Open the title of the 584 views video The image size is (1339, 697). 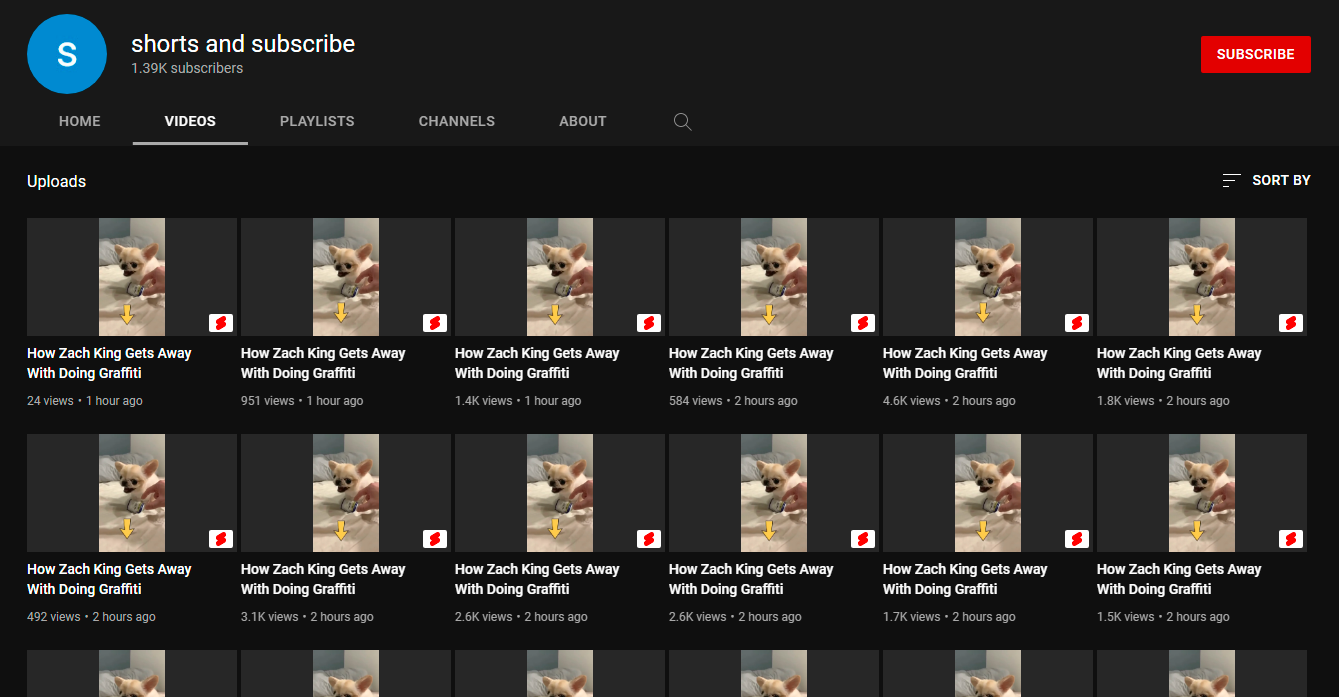pyautogui.click(x=751, y=363)
